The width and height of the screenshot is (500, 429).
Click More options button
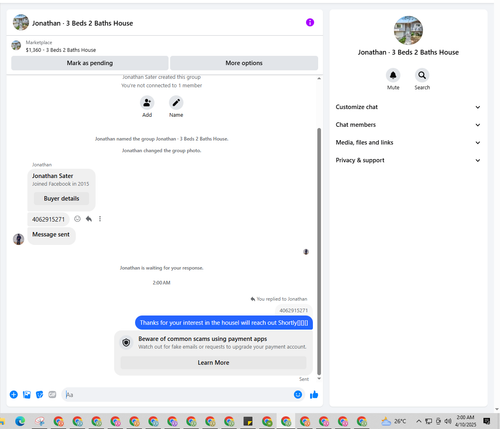[244, 63]
